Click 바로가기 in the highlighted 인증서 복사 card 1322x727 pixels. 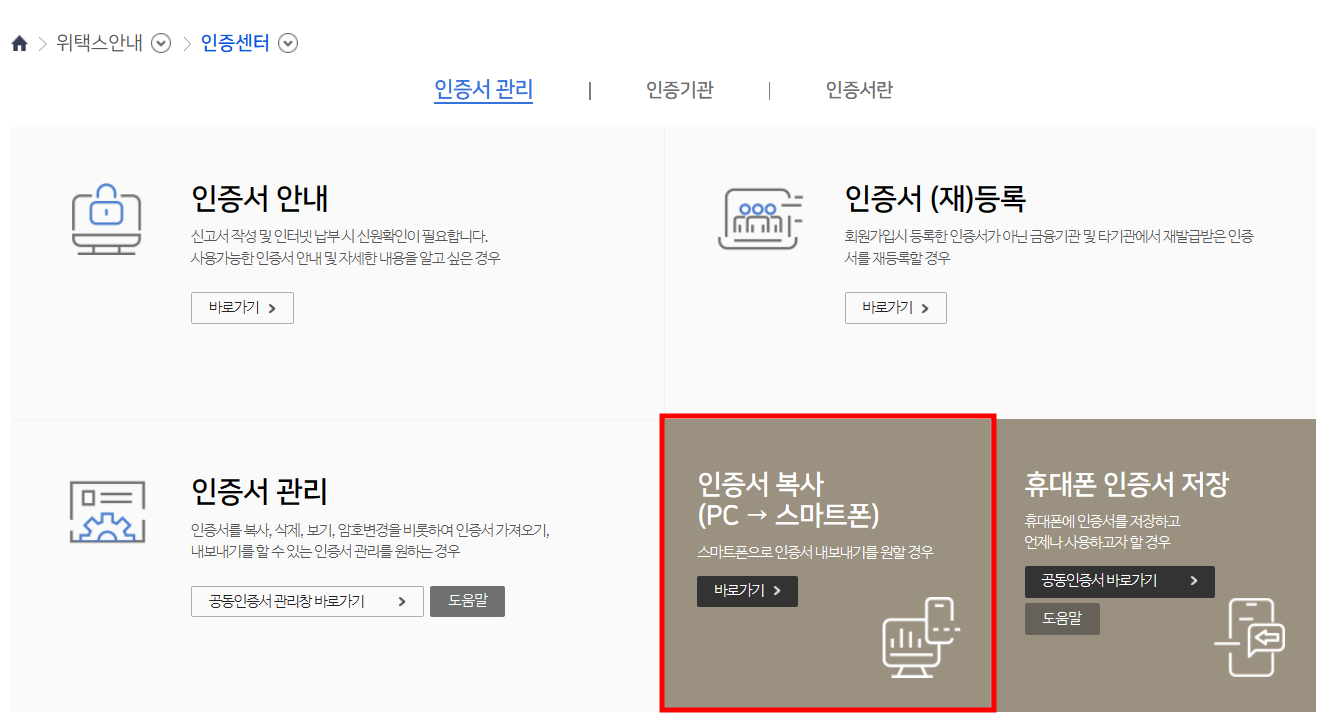pyautogui.click(x=747, y=591)
